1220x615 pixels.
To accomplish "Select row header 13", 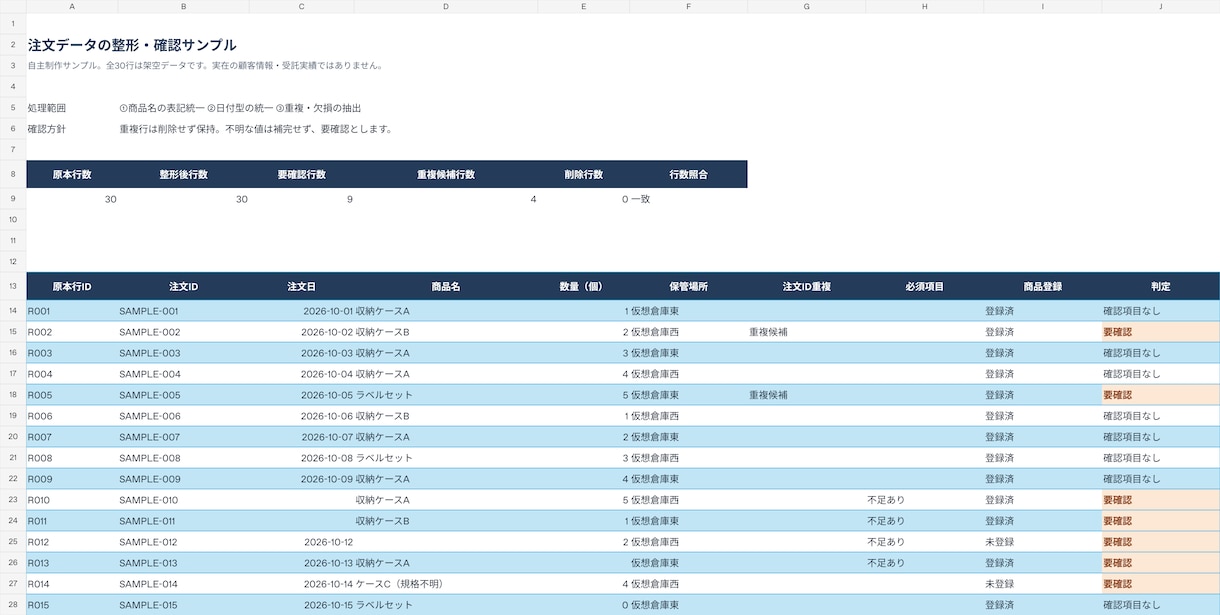I will coord(13,286).
